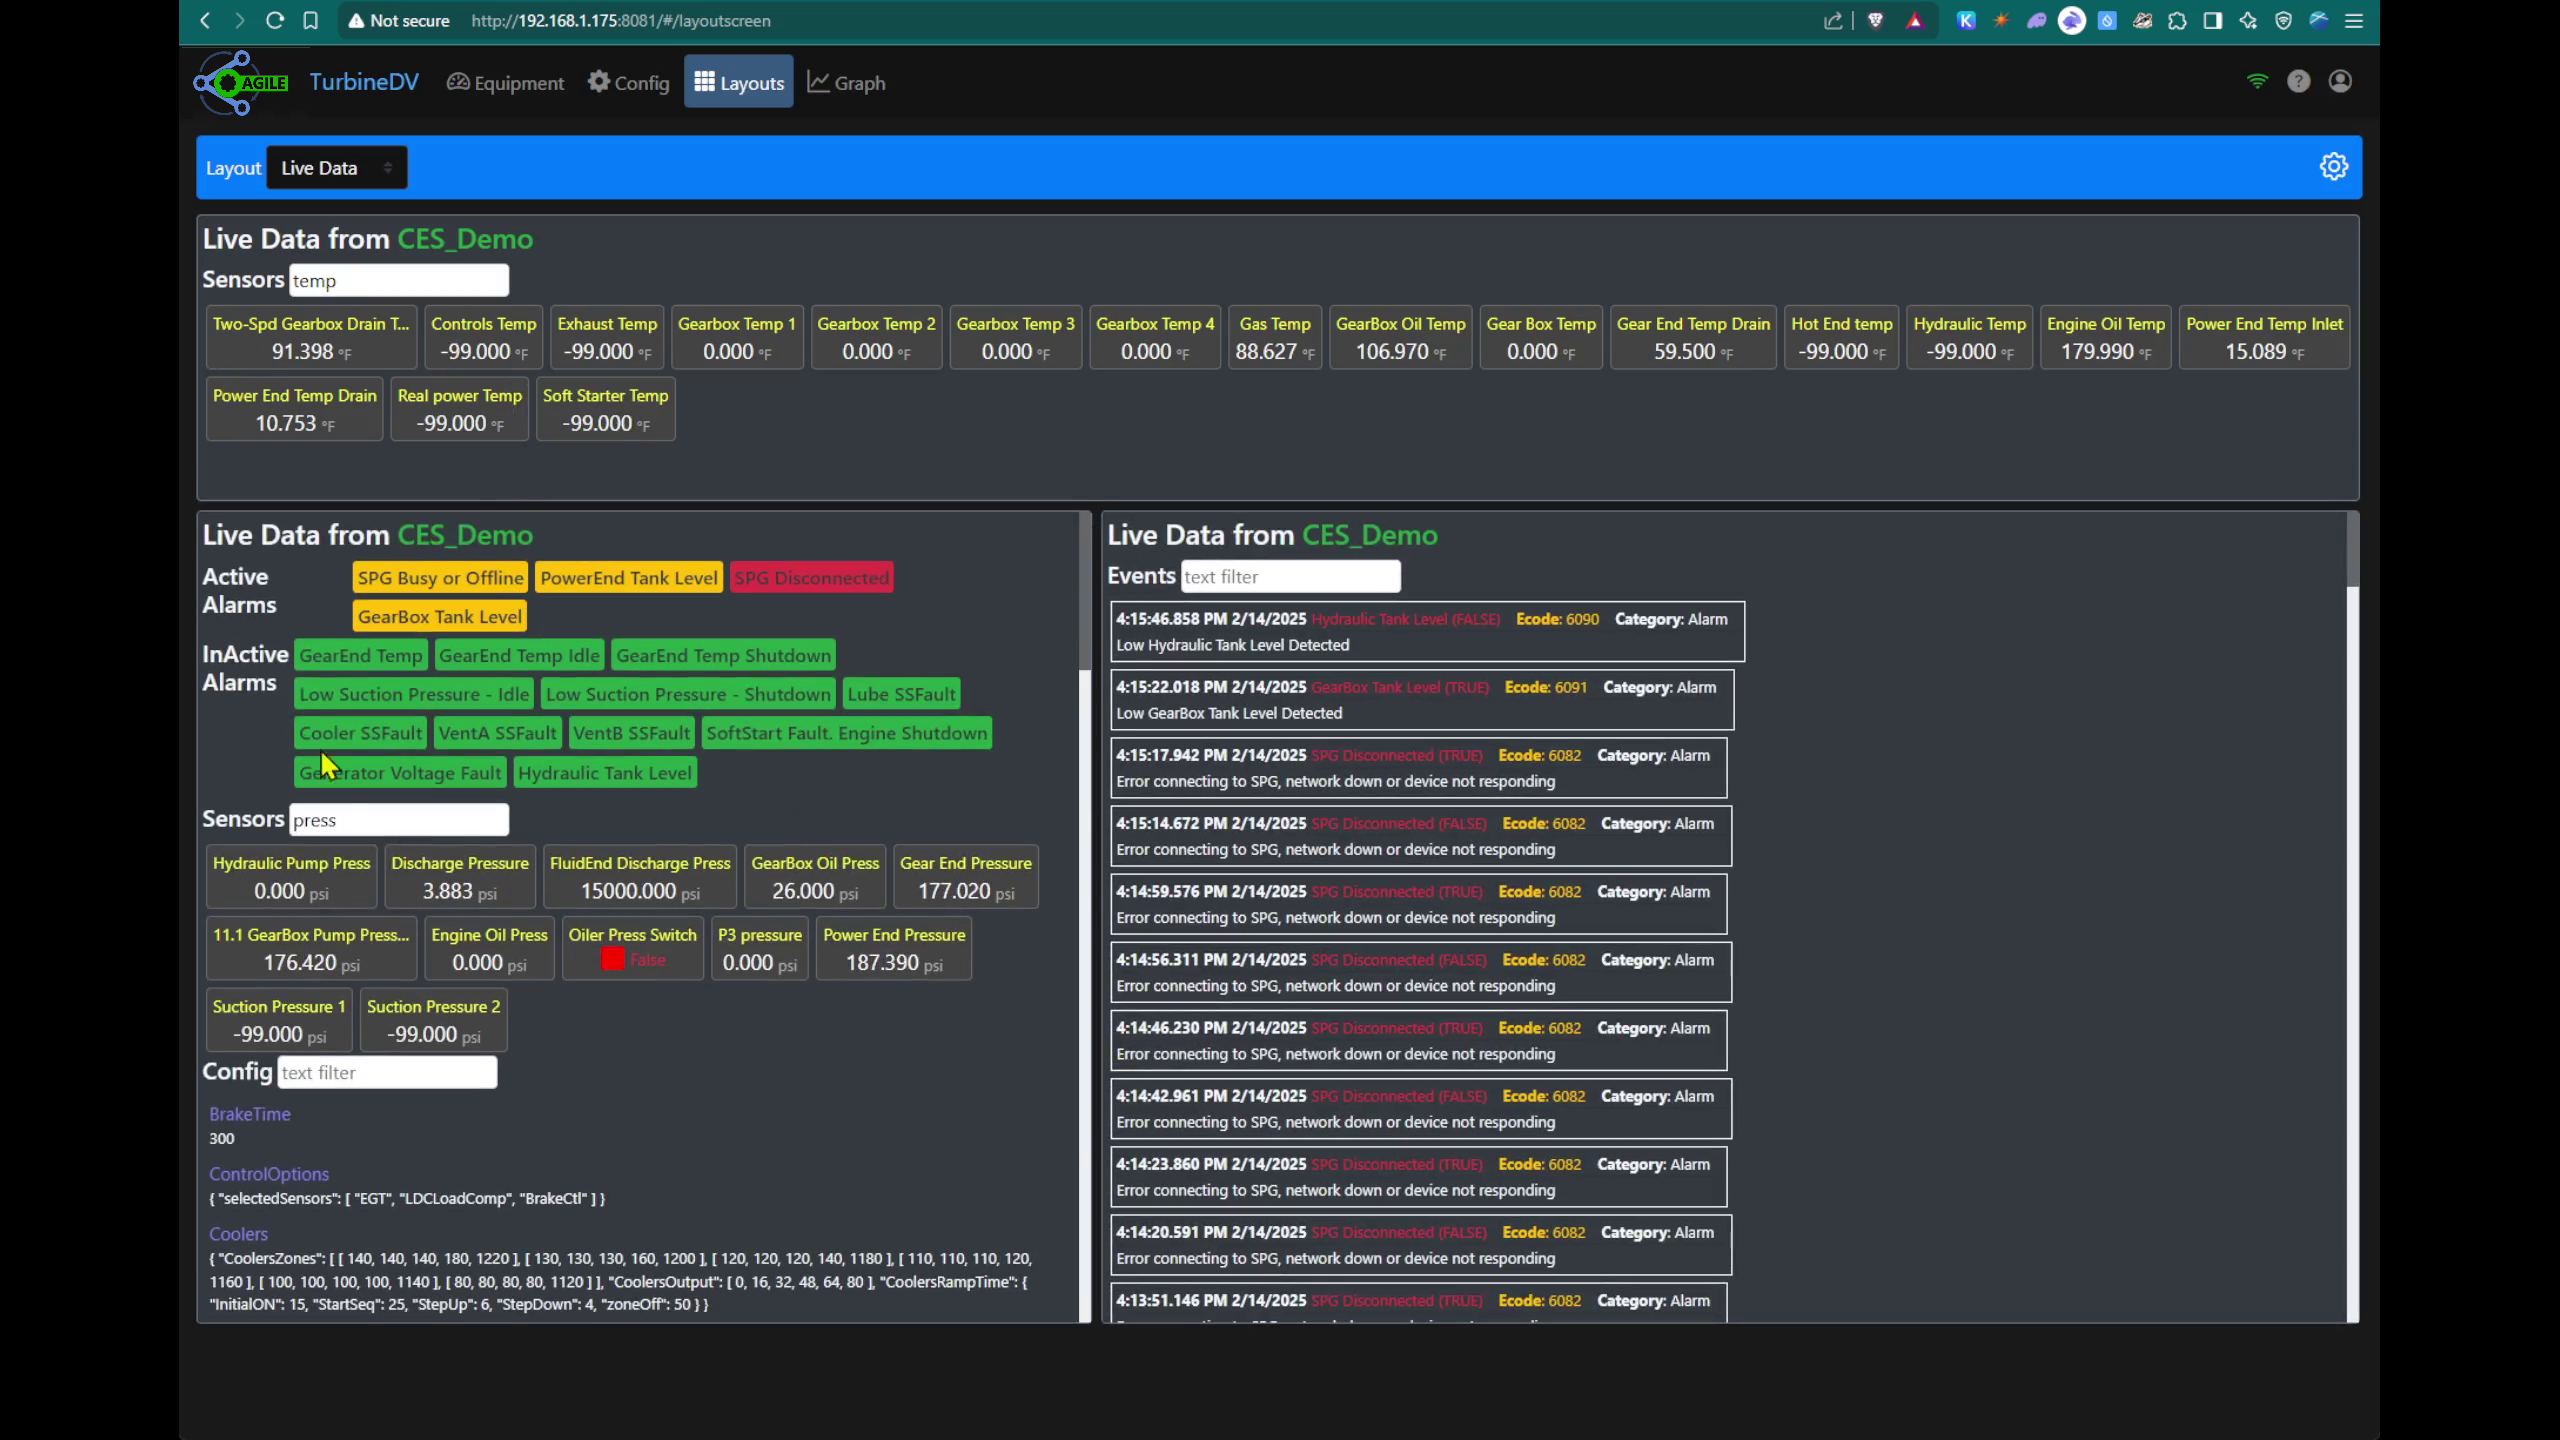2560x1440 pixels.
Task: Click the TurbineDV AGILE logo
Action: tap(240, 82)
